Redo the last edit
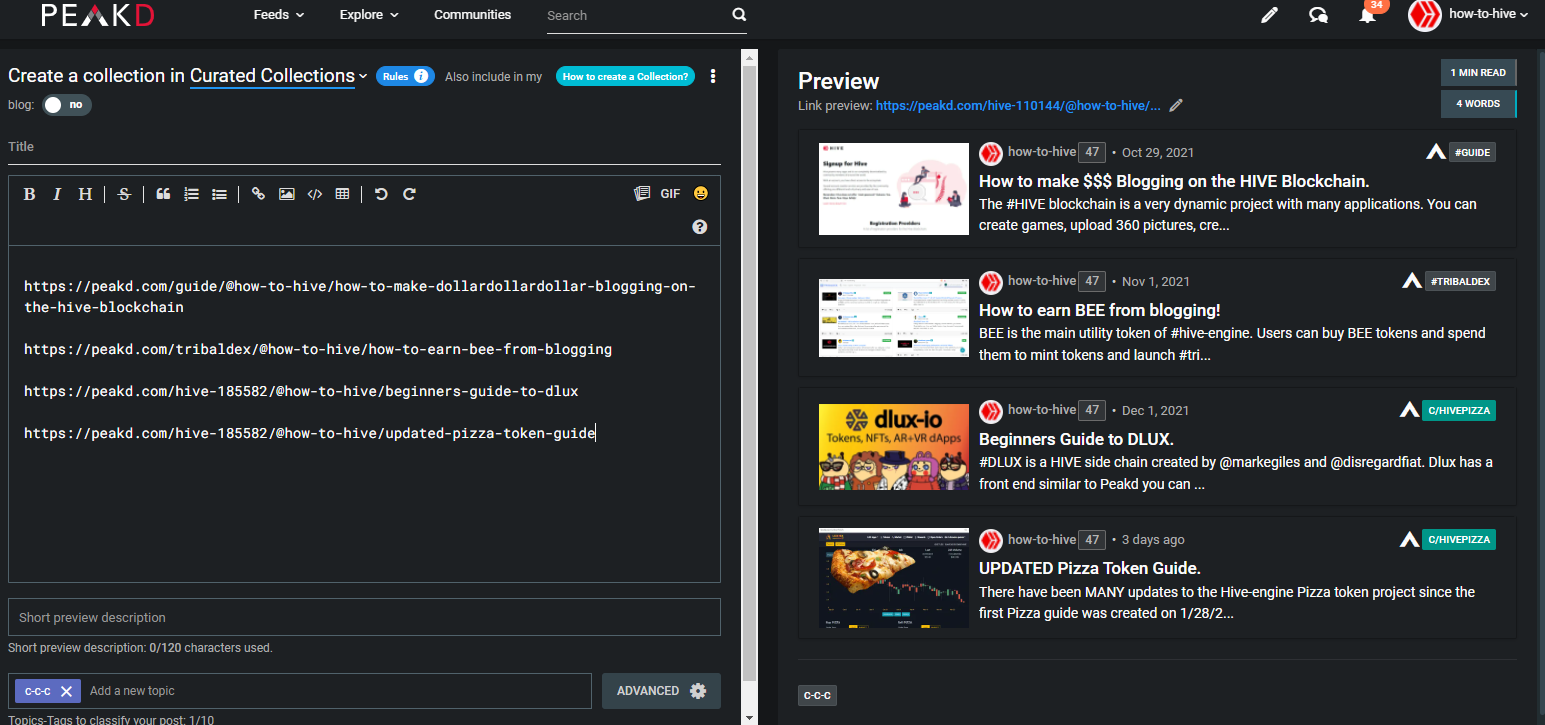1545x725 pixels. pyautogui.click(x=409, y=194)
